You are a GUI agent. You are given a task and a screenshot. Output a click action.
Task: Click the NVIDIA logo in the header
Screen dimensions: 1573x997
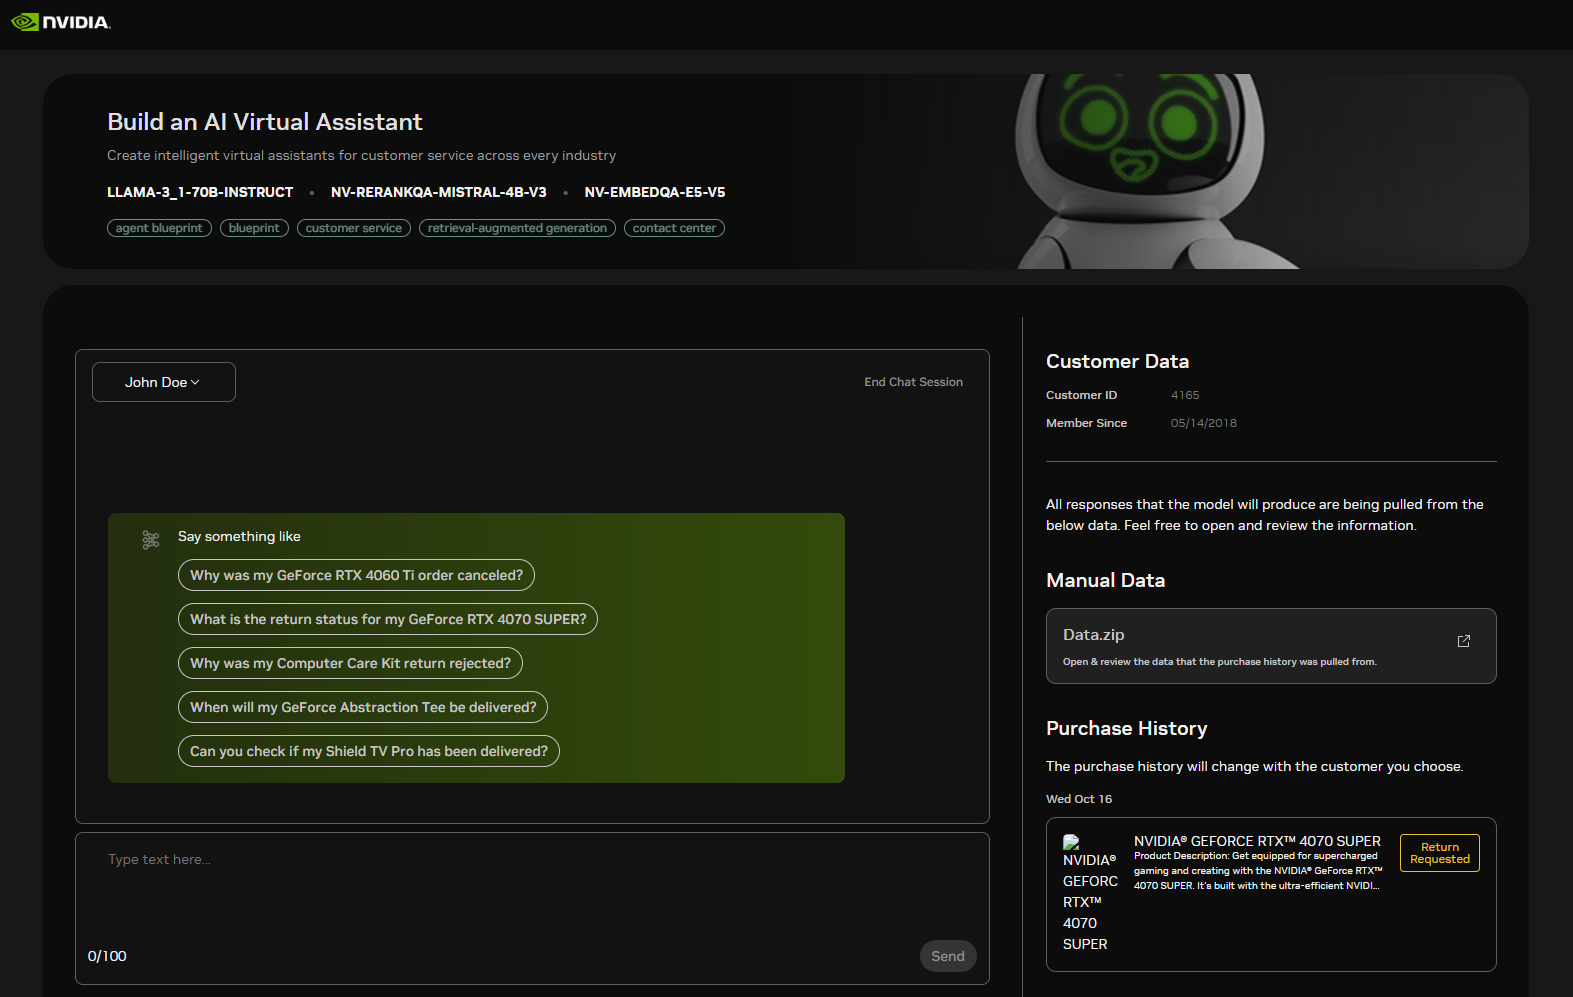click(61, 22)
